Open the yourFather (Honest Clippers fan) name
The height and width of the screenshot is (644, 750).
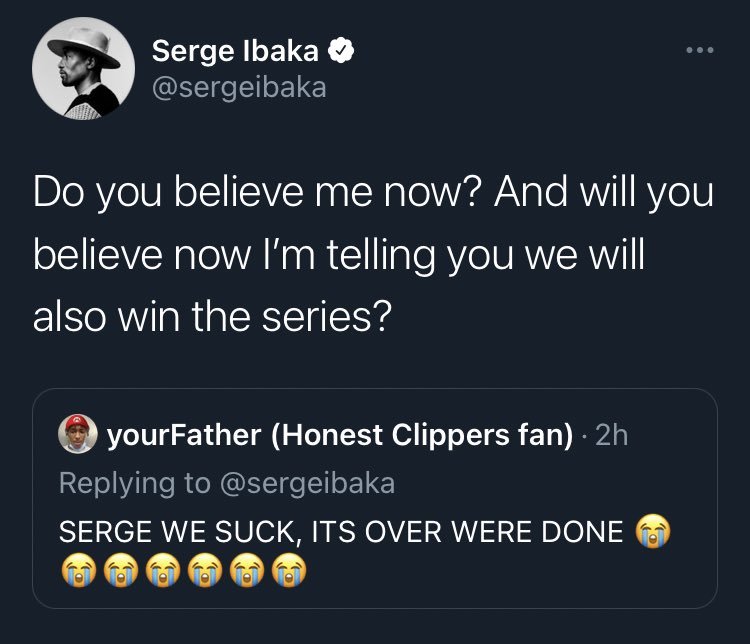(x=338, y=436)
